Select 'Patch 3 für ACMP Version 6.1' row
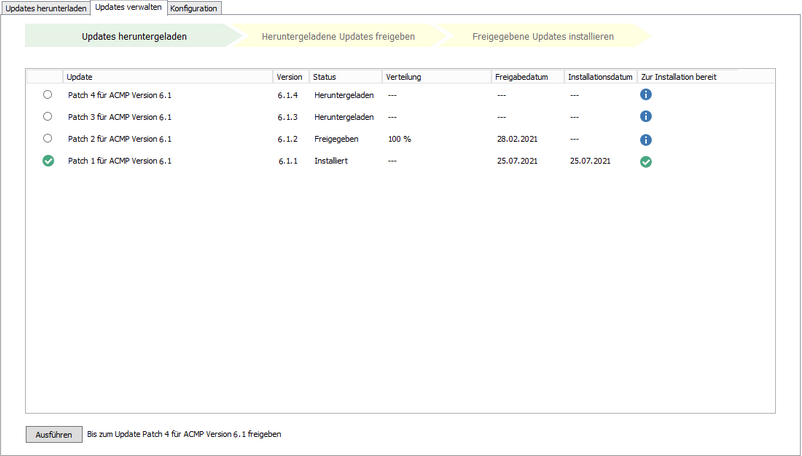 point(400,117)
